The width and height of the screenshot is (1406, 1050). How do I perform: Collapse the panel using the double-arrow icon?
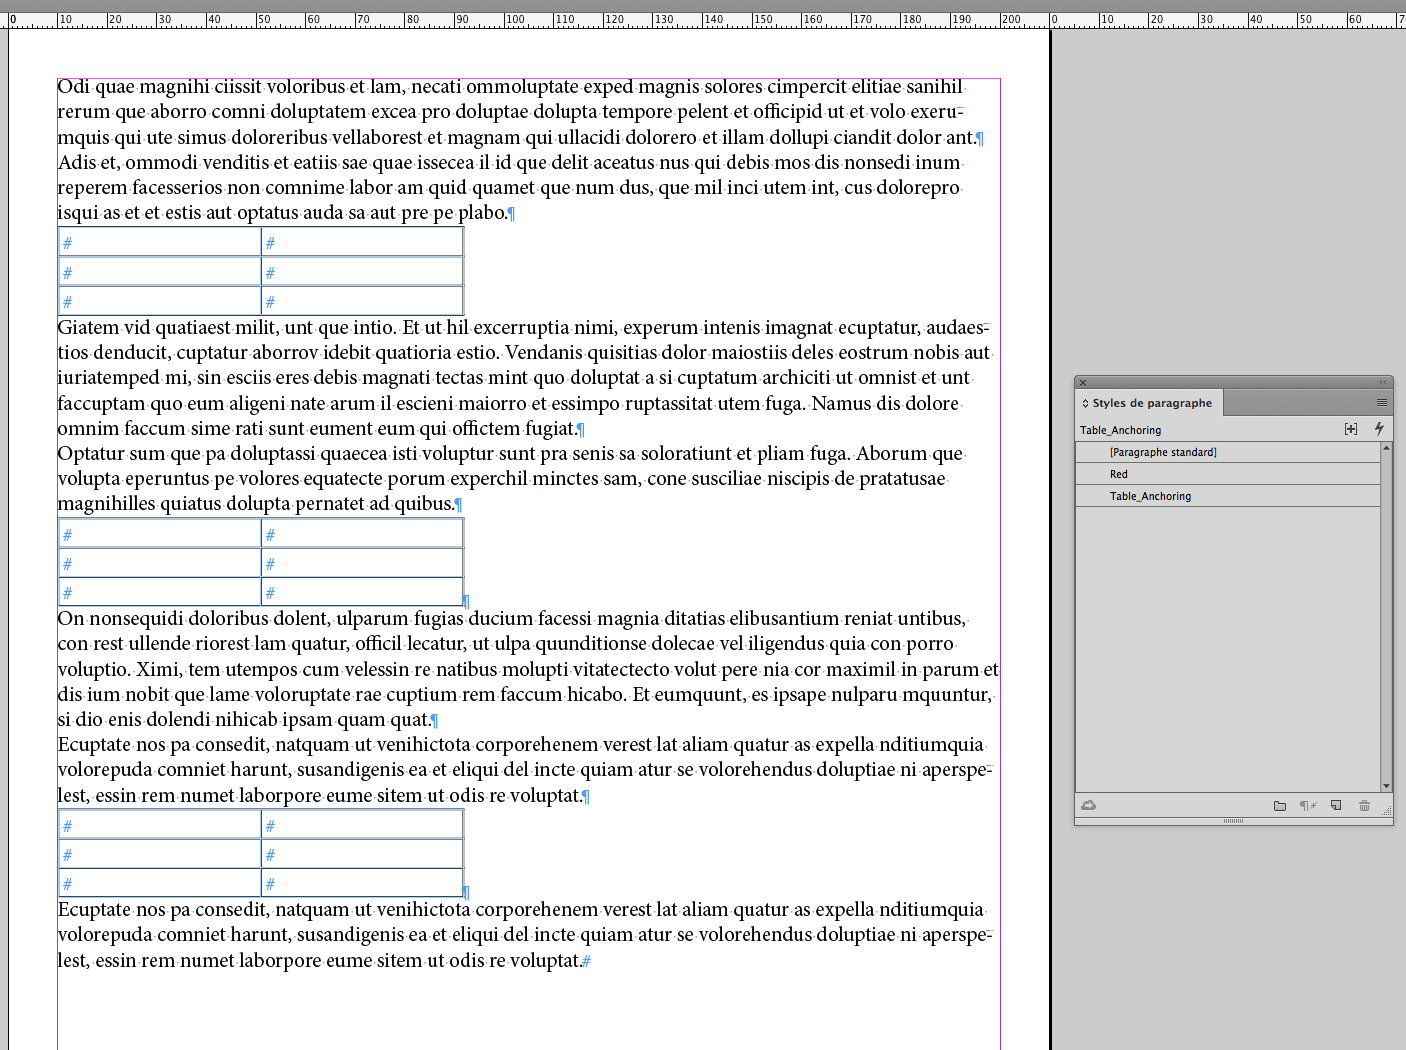(x=1383, y=382)
